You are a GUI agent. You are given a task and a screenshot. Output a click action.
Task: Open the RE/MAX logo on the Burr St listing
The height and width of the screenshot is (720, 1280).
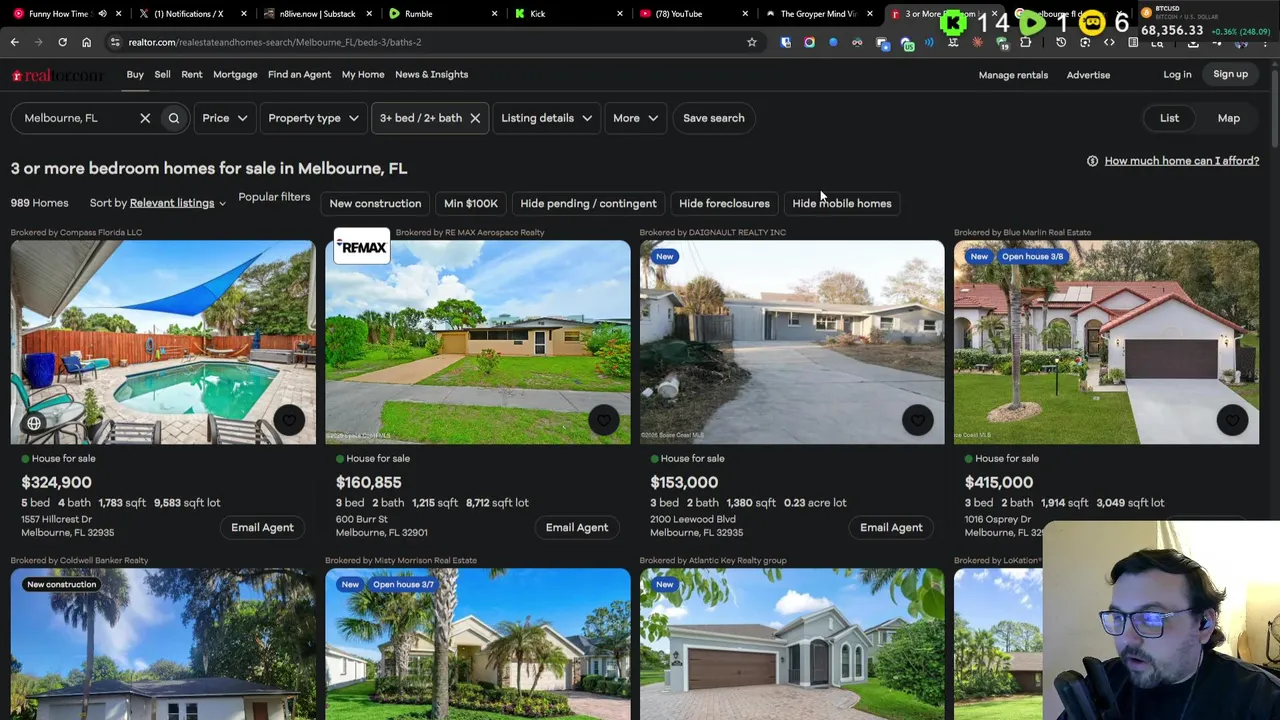click(361, 247)
